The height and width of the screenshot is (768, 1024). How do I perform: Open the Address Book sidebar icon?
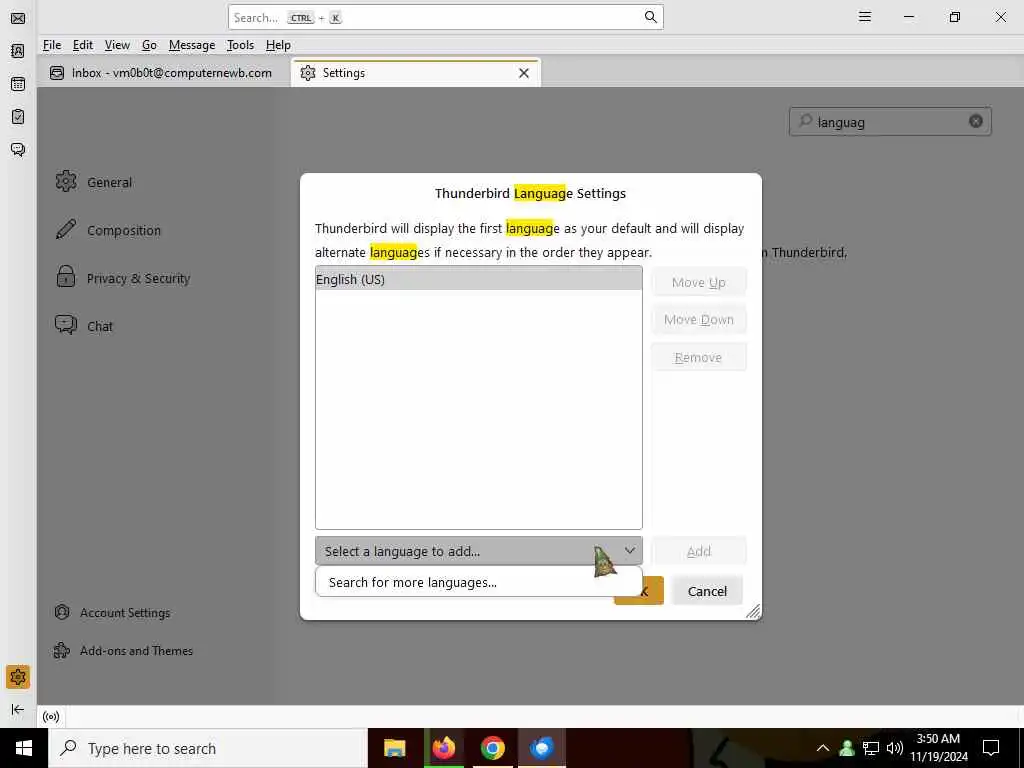(18, 51)
